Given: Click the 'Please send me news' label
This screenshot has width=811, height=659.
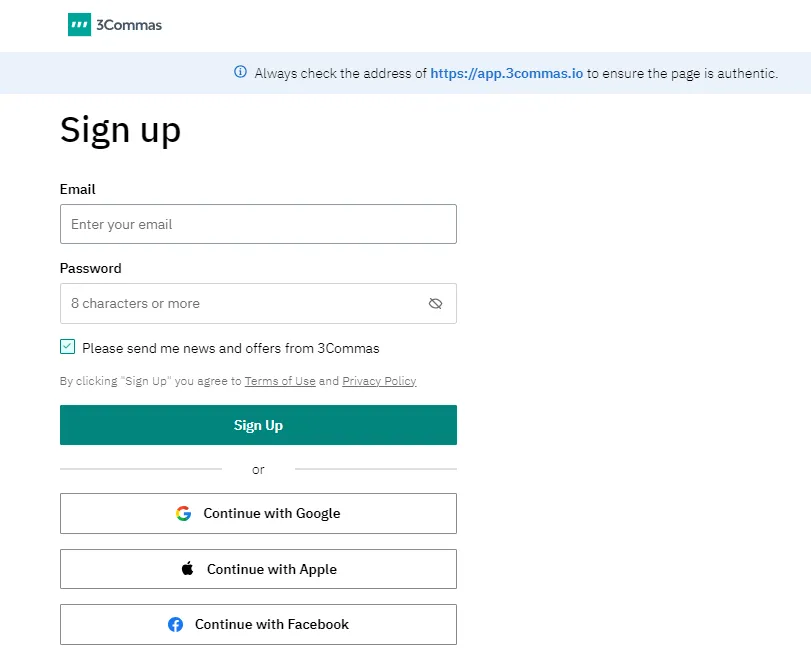Looking at the screenshot, I should click(231, 349).
